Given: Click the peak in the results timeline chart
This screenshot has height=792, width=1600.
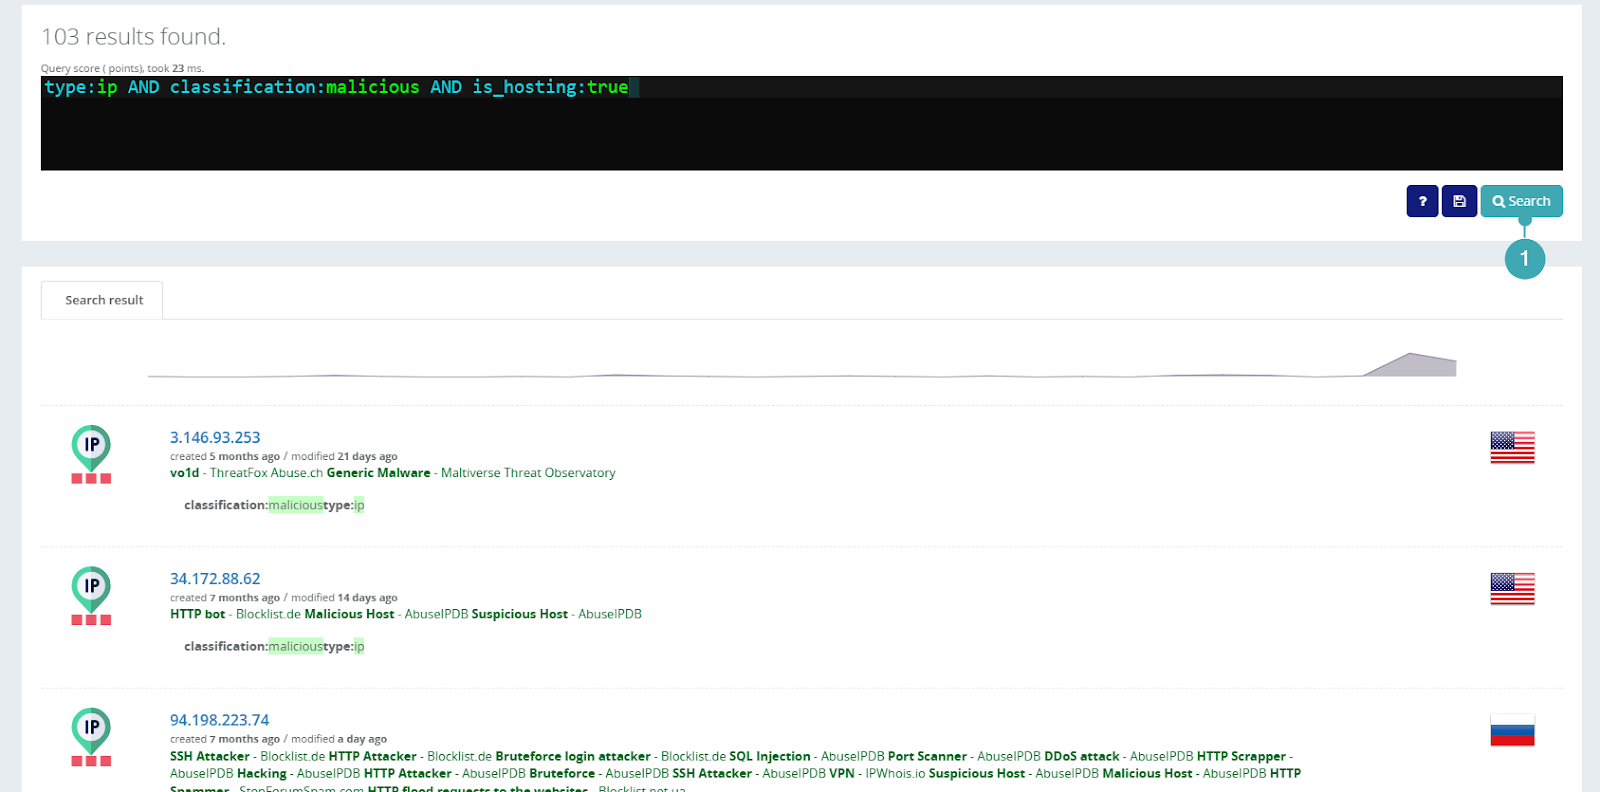Looking at the screenshot, I should pos(1410,360).
